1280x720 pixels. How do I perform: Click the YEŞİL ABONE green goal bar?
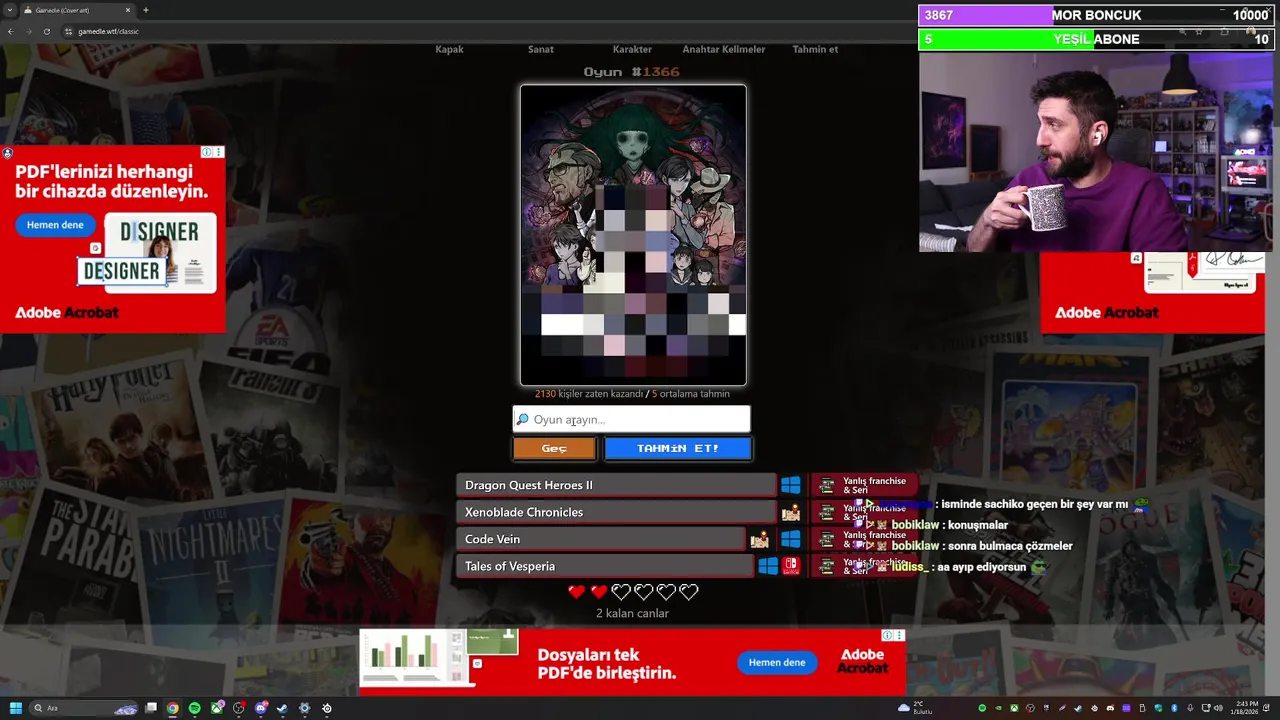tap(1096, 39)
